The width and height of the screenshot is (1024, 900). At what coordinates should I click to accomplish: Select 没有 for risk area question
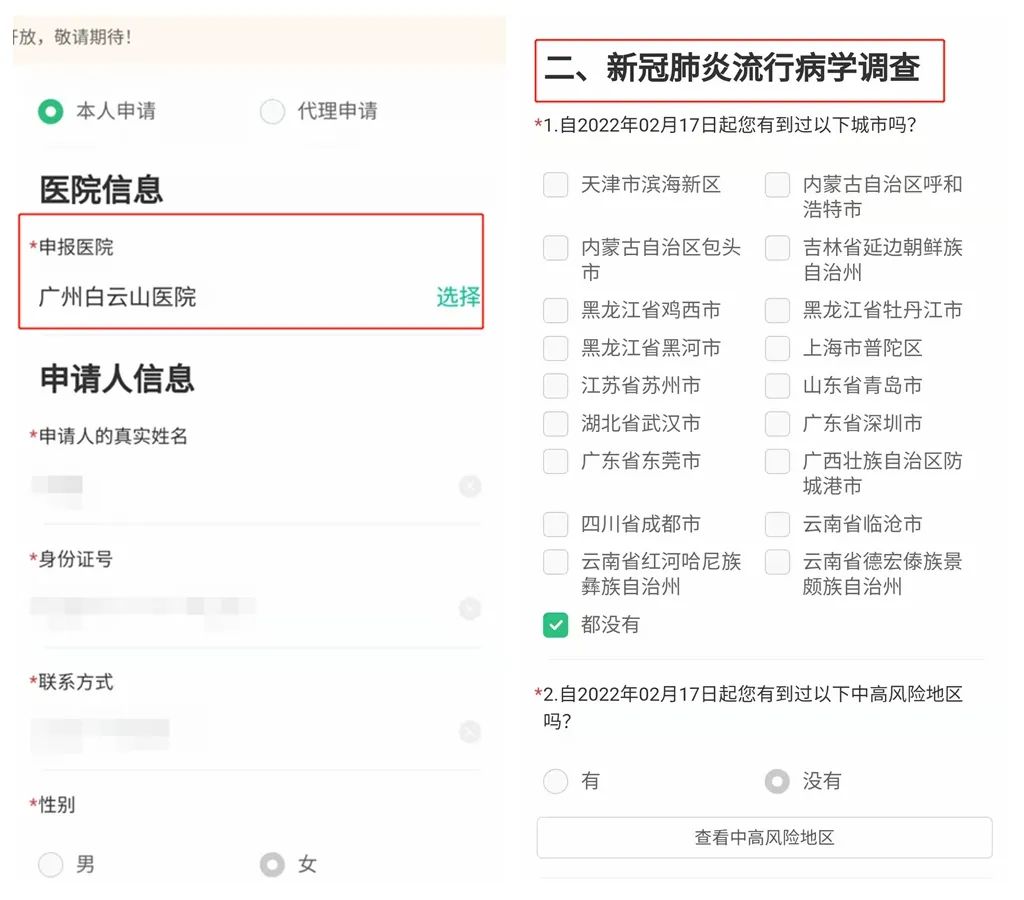pyautogui.click(x=777, y=780)
